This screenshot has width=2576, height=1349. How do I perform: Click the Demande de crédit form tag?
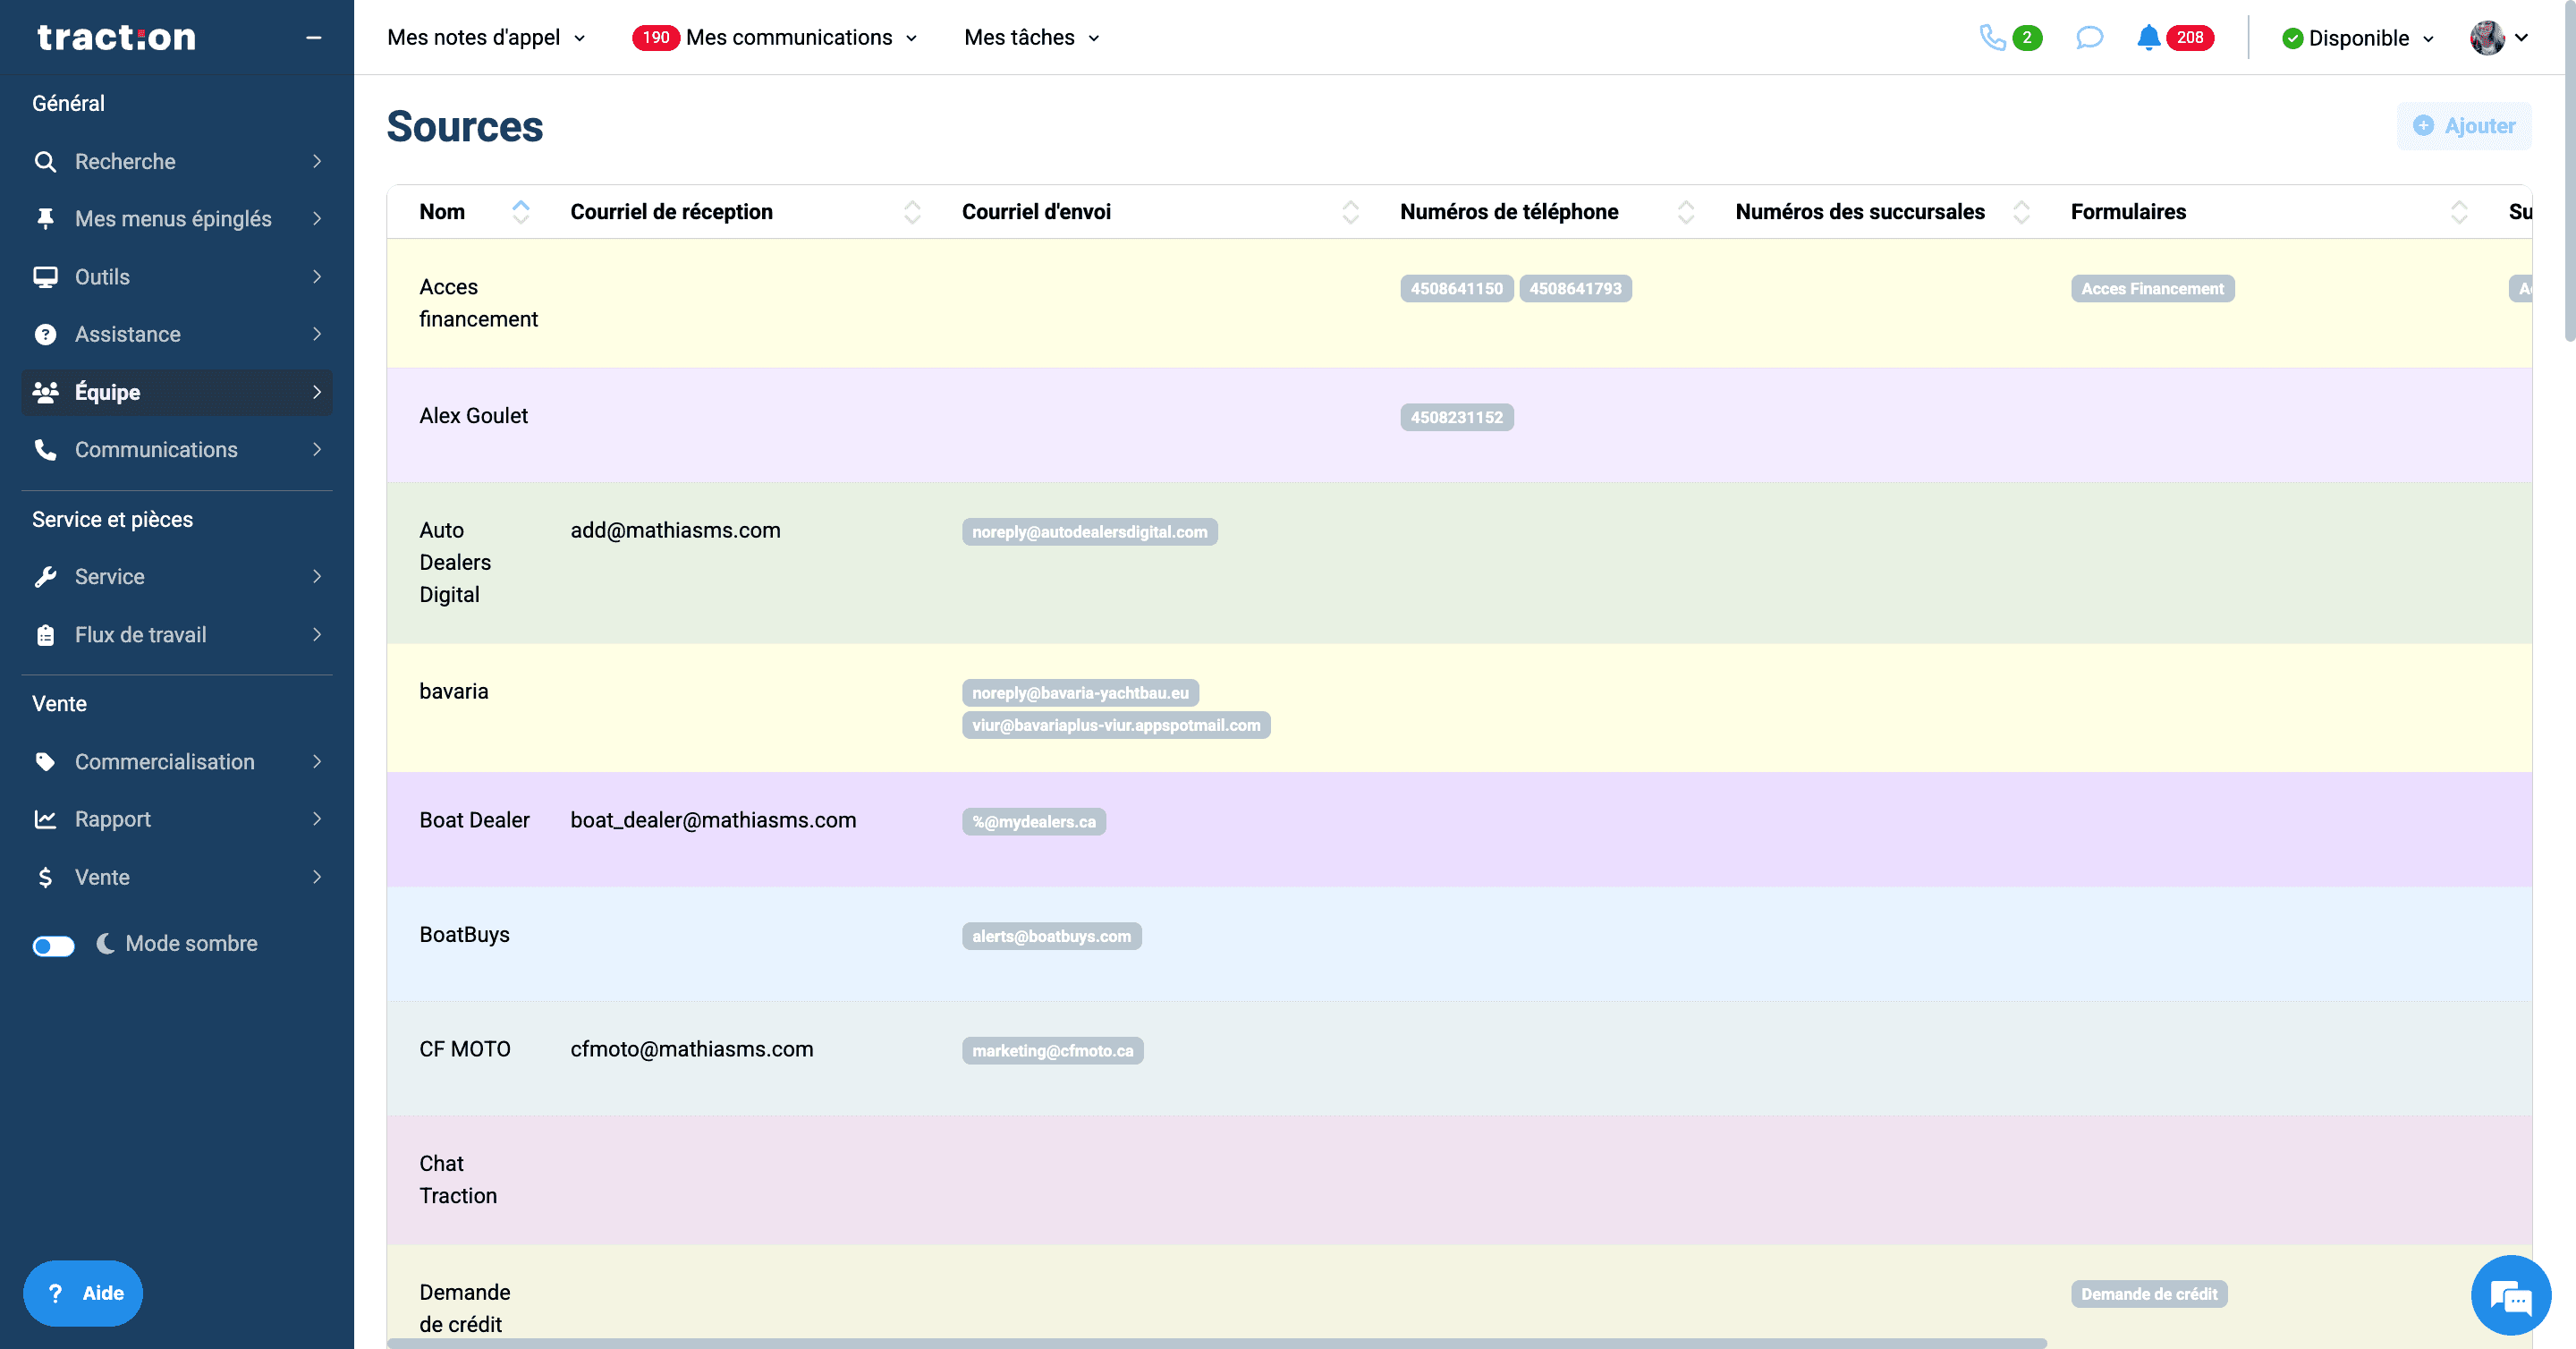click(2149, 1293)
